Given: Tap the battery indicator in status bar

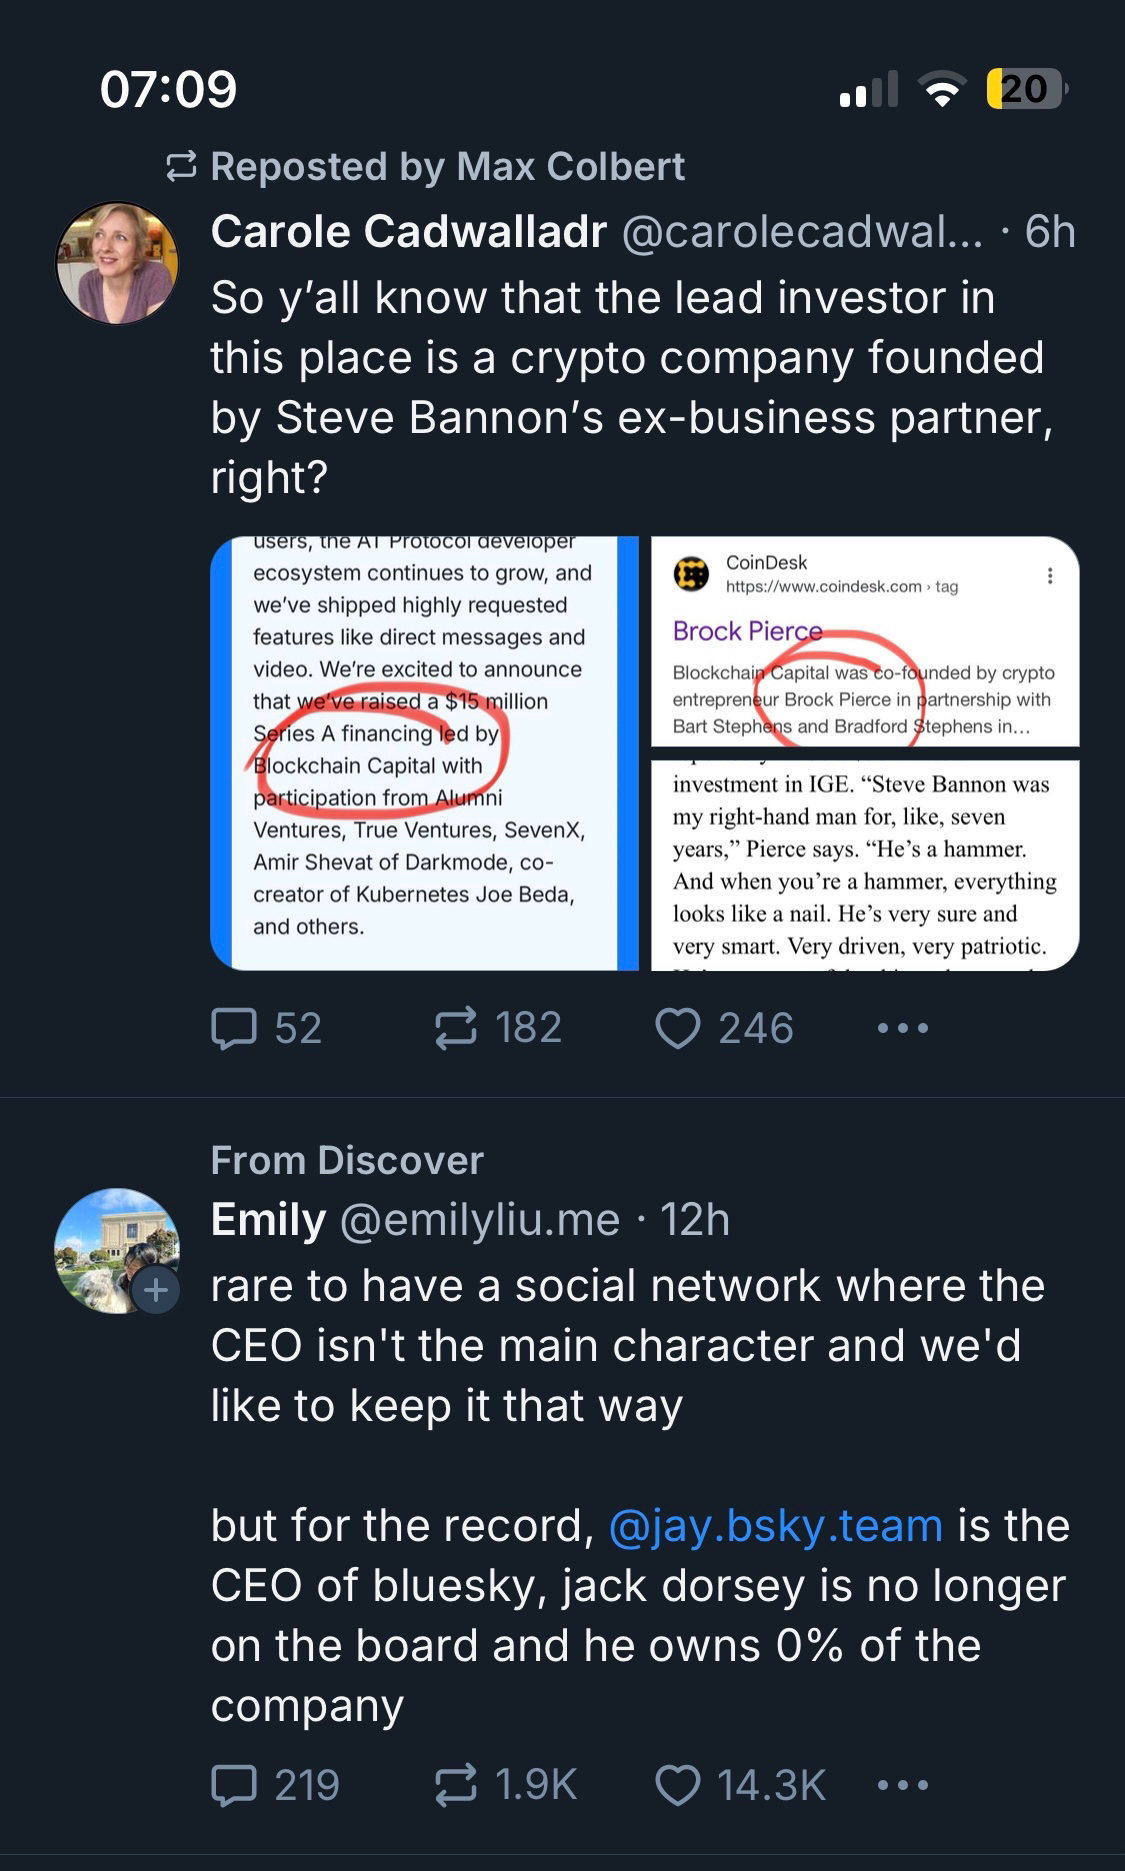Looking at the screenshot, I should (x=1026, y=89).
